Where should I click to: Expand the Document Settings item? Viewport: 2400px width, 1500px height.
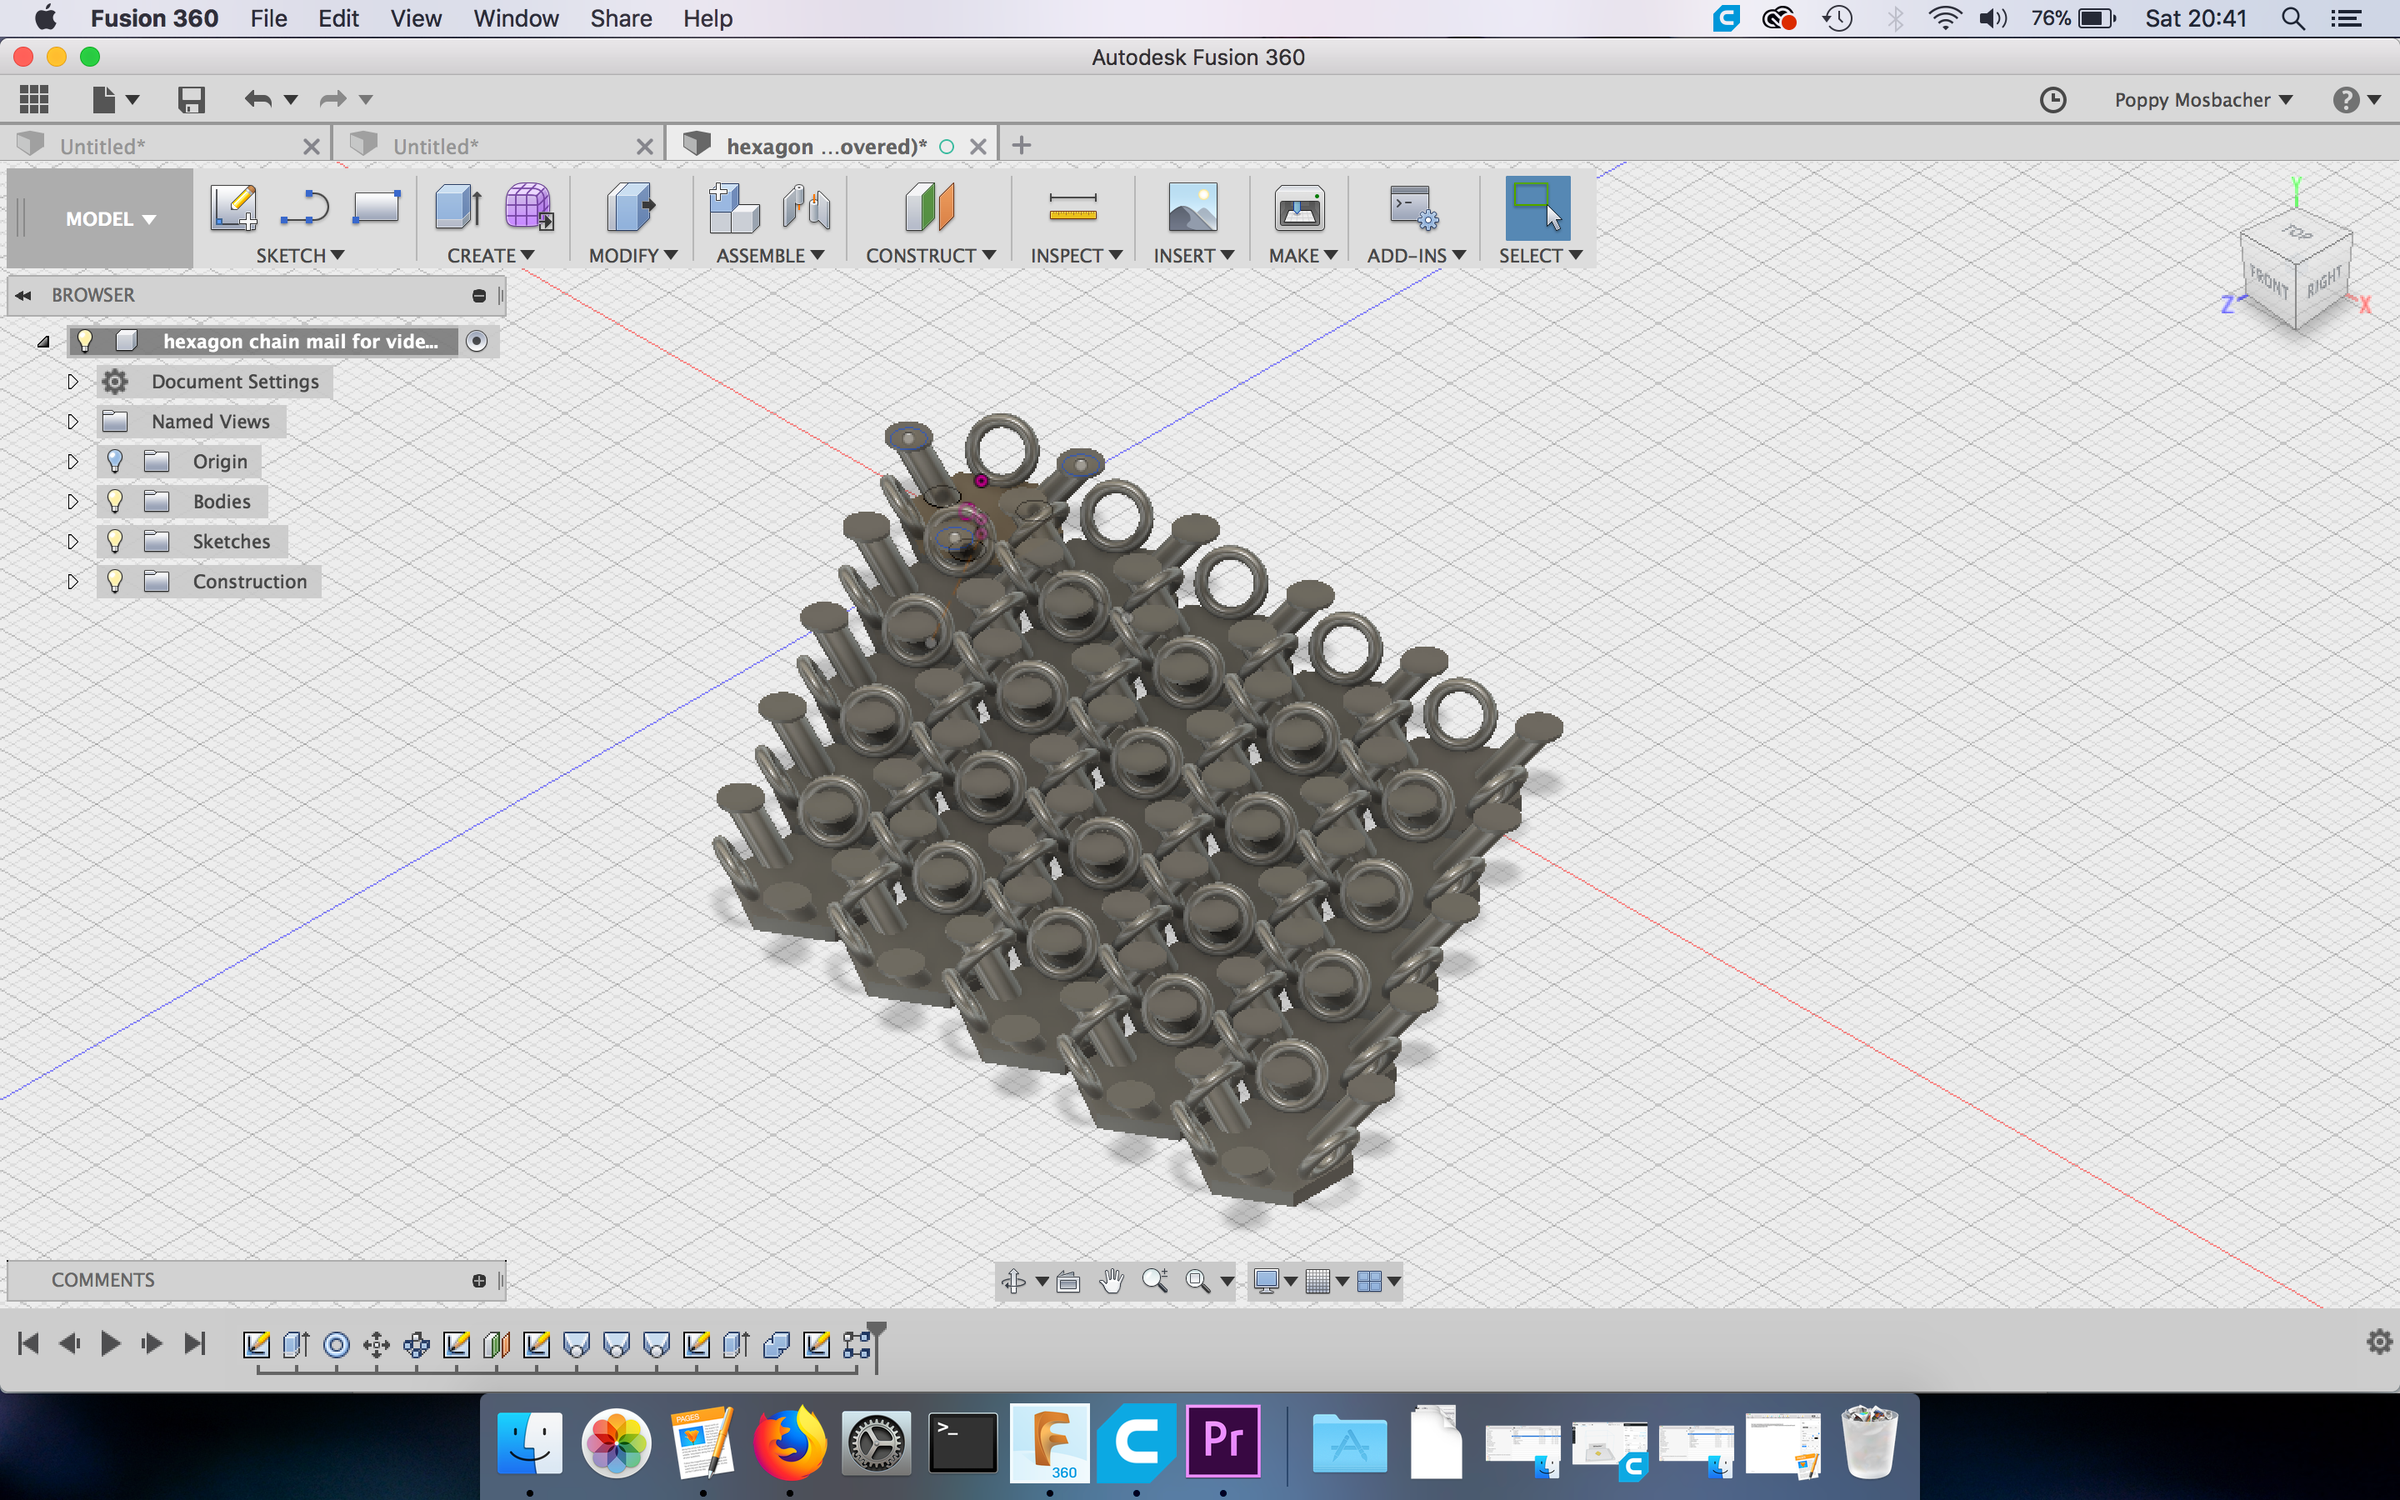click(72, 381)
